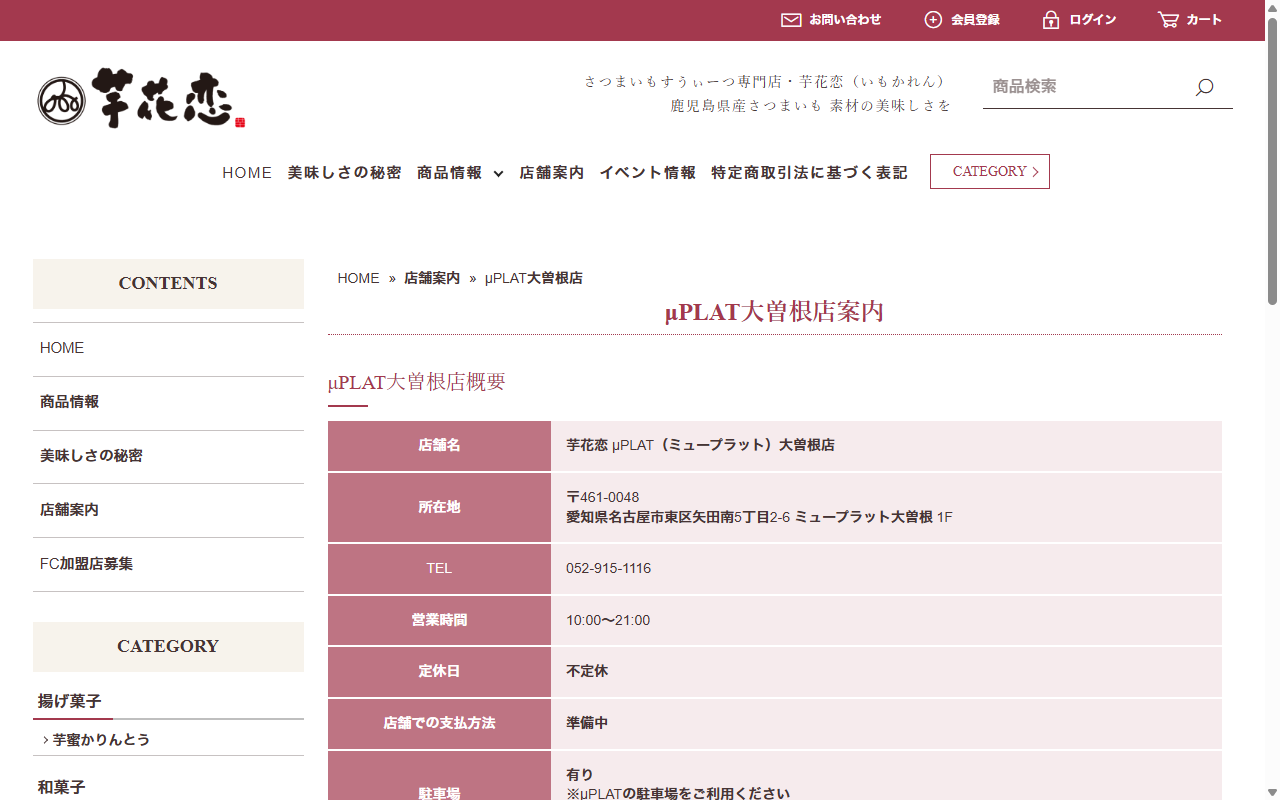Select FC加盟店募集 in the sidebar
Screen dimensions: 1280x800
(x=168, y=564)
